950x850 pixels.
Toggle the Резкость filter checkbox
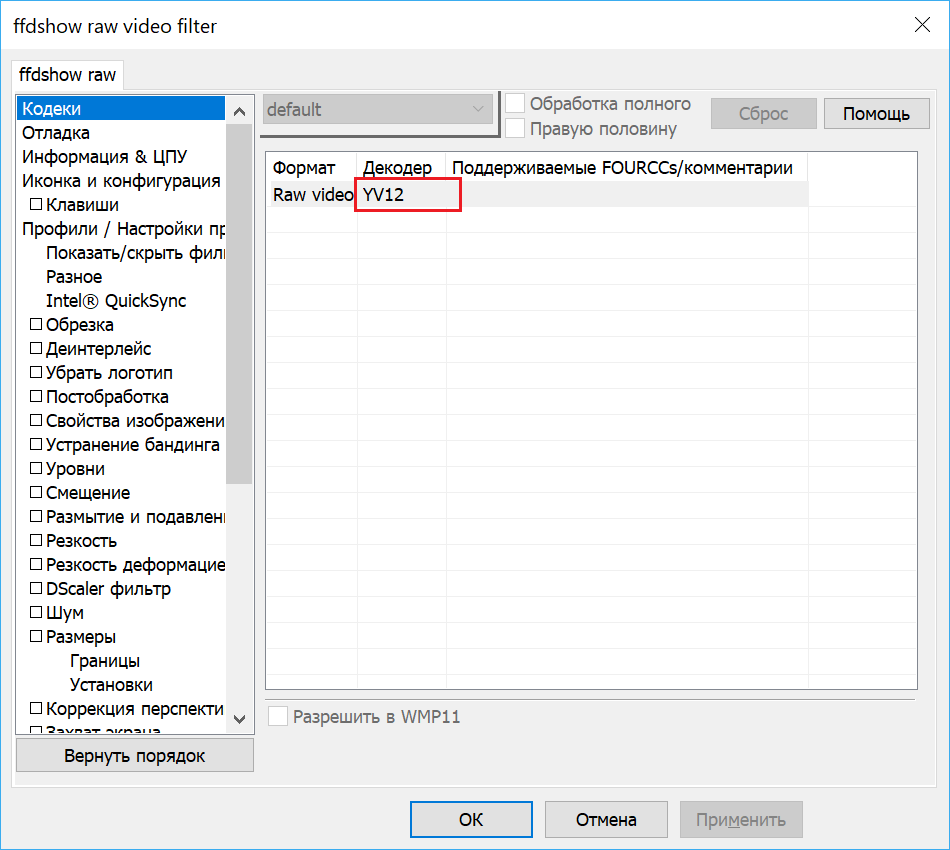click(x=36, y=541)
